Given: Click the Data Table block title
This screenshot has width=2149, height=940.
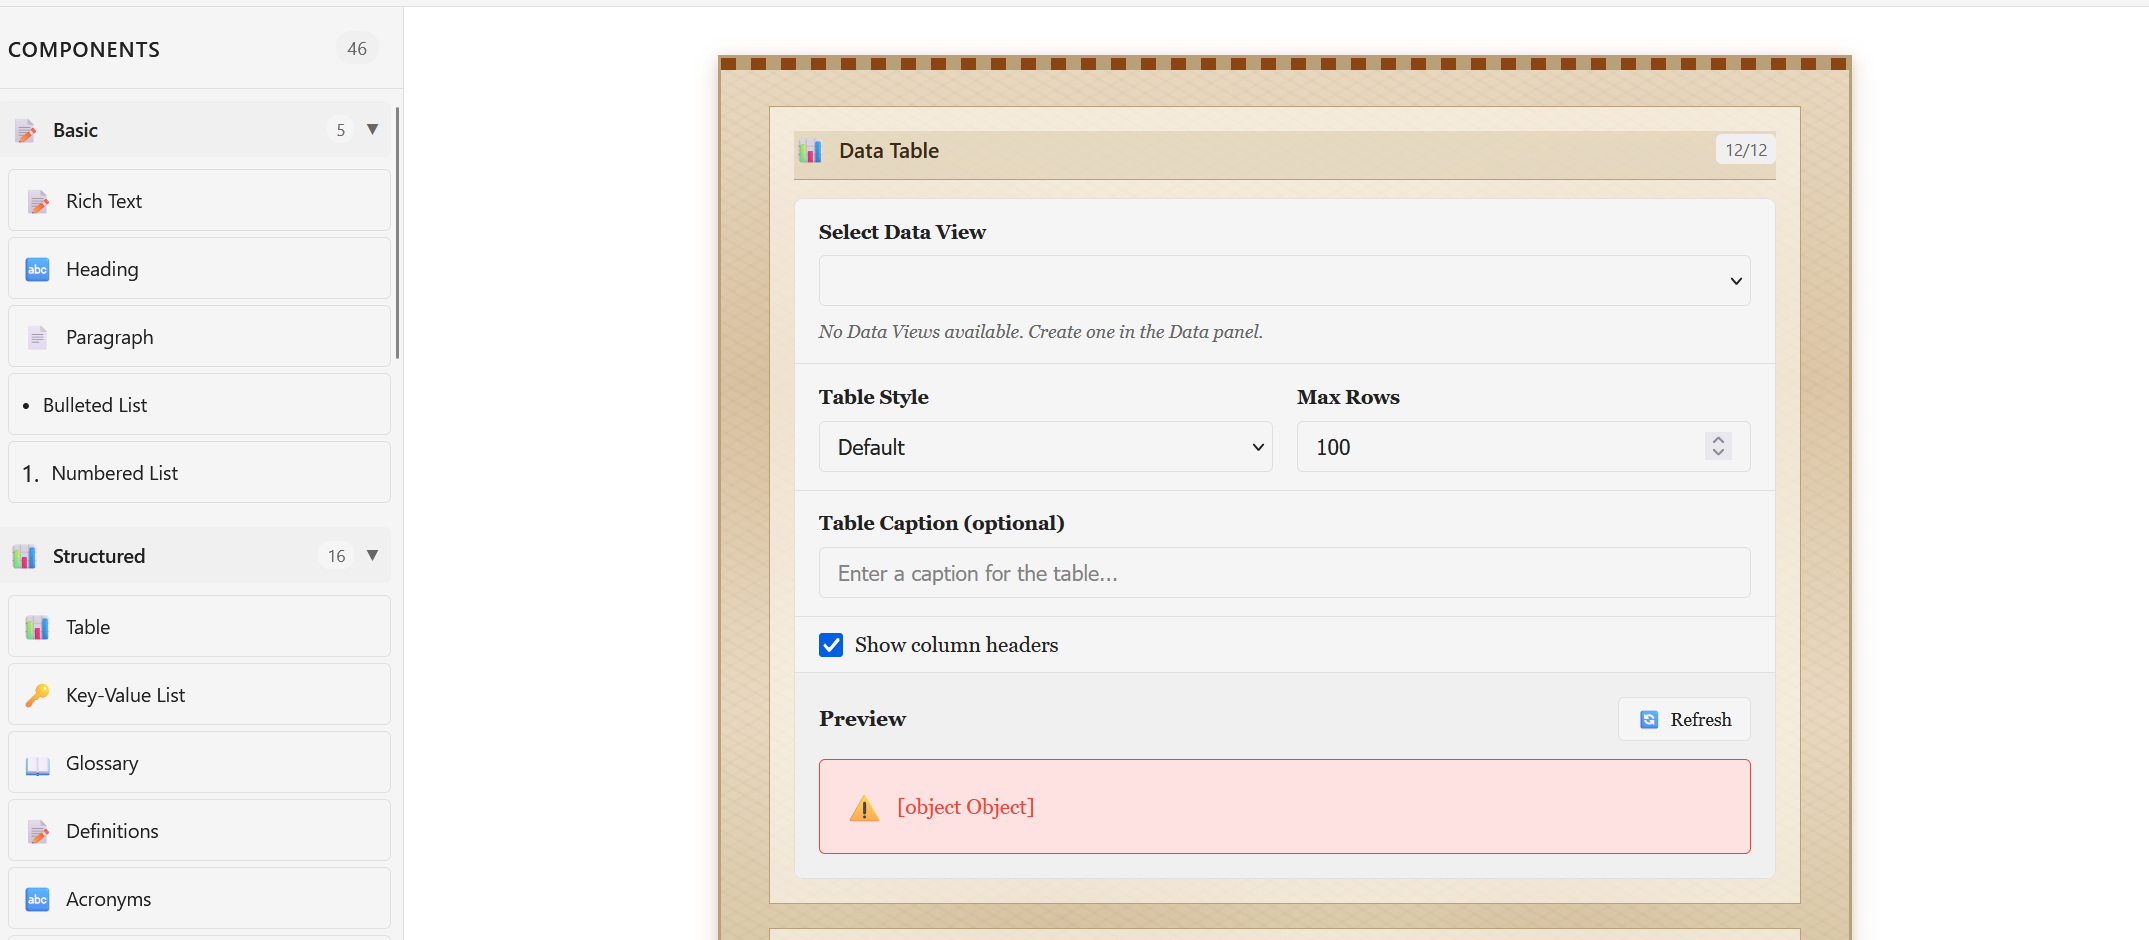Looking at the screenshot, I should coord(889,151).
